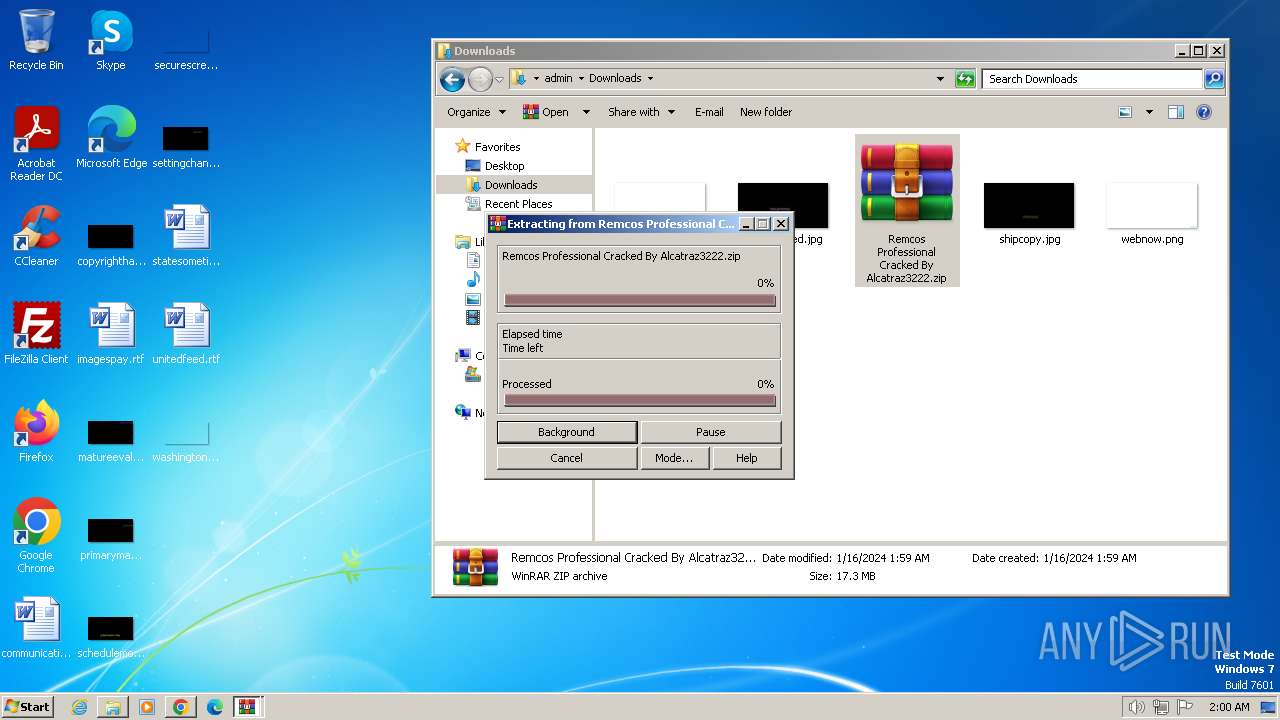Click the Processed total progress bar

[x=640, y=401]
